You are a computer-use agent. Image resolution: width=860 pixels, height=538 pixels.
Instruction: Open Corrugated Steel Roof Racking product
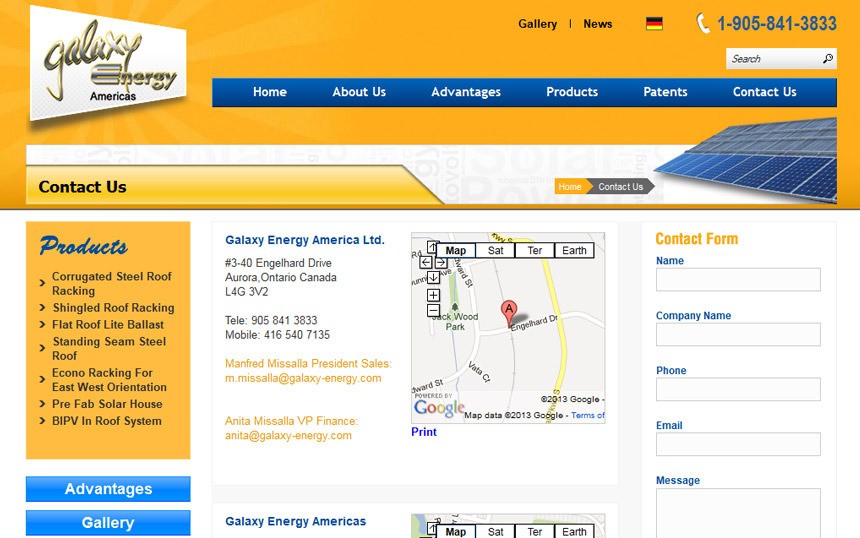[112, 284]
